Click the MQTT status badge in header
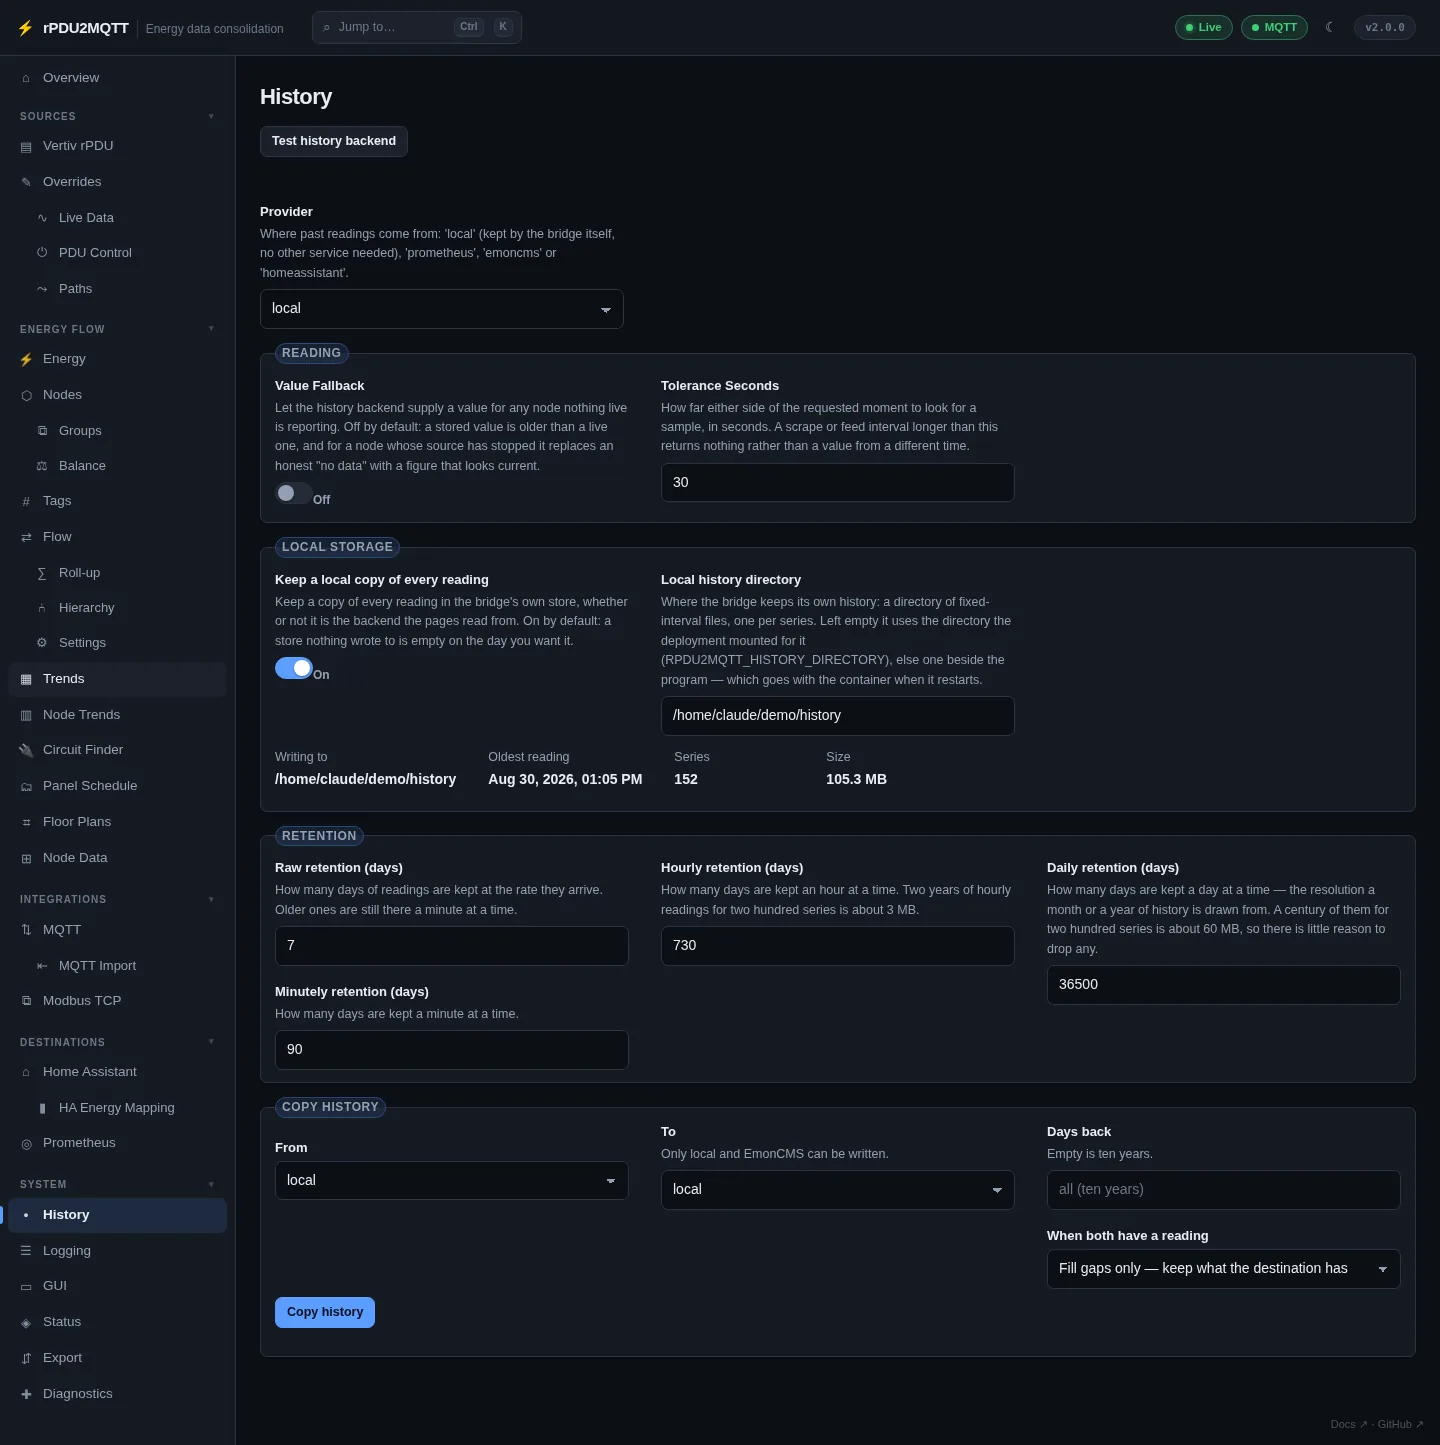 [1274, 27]
